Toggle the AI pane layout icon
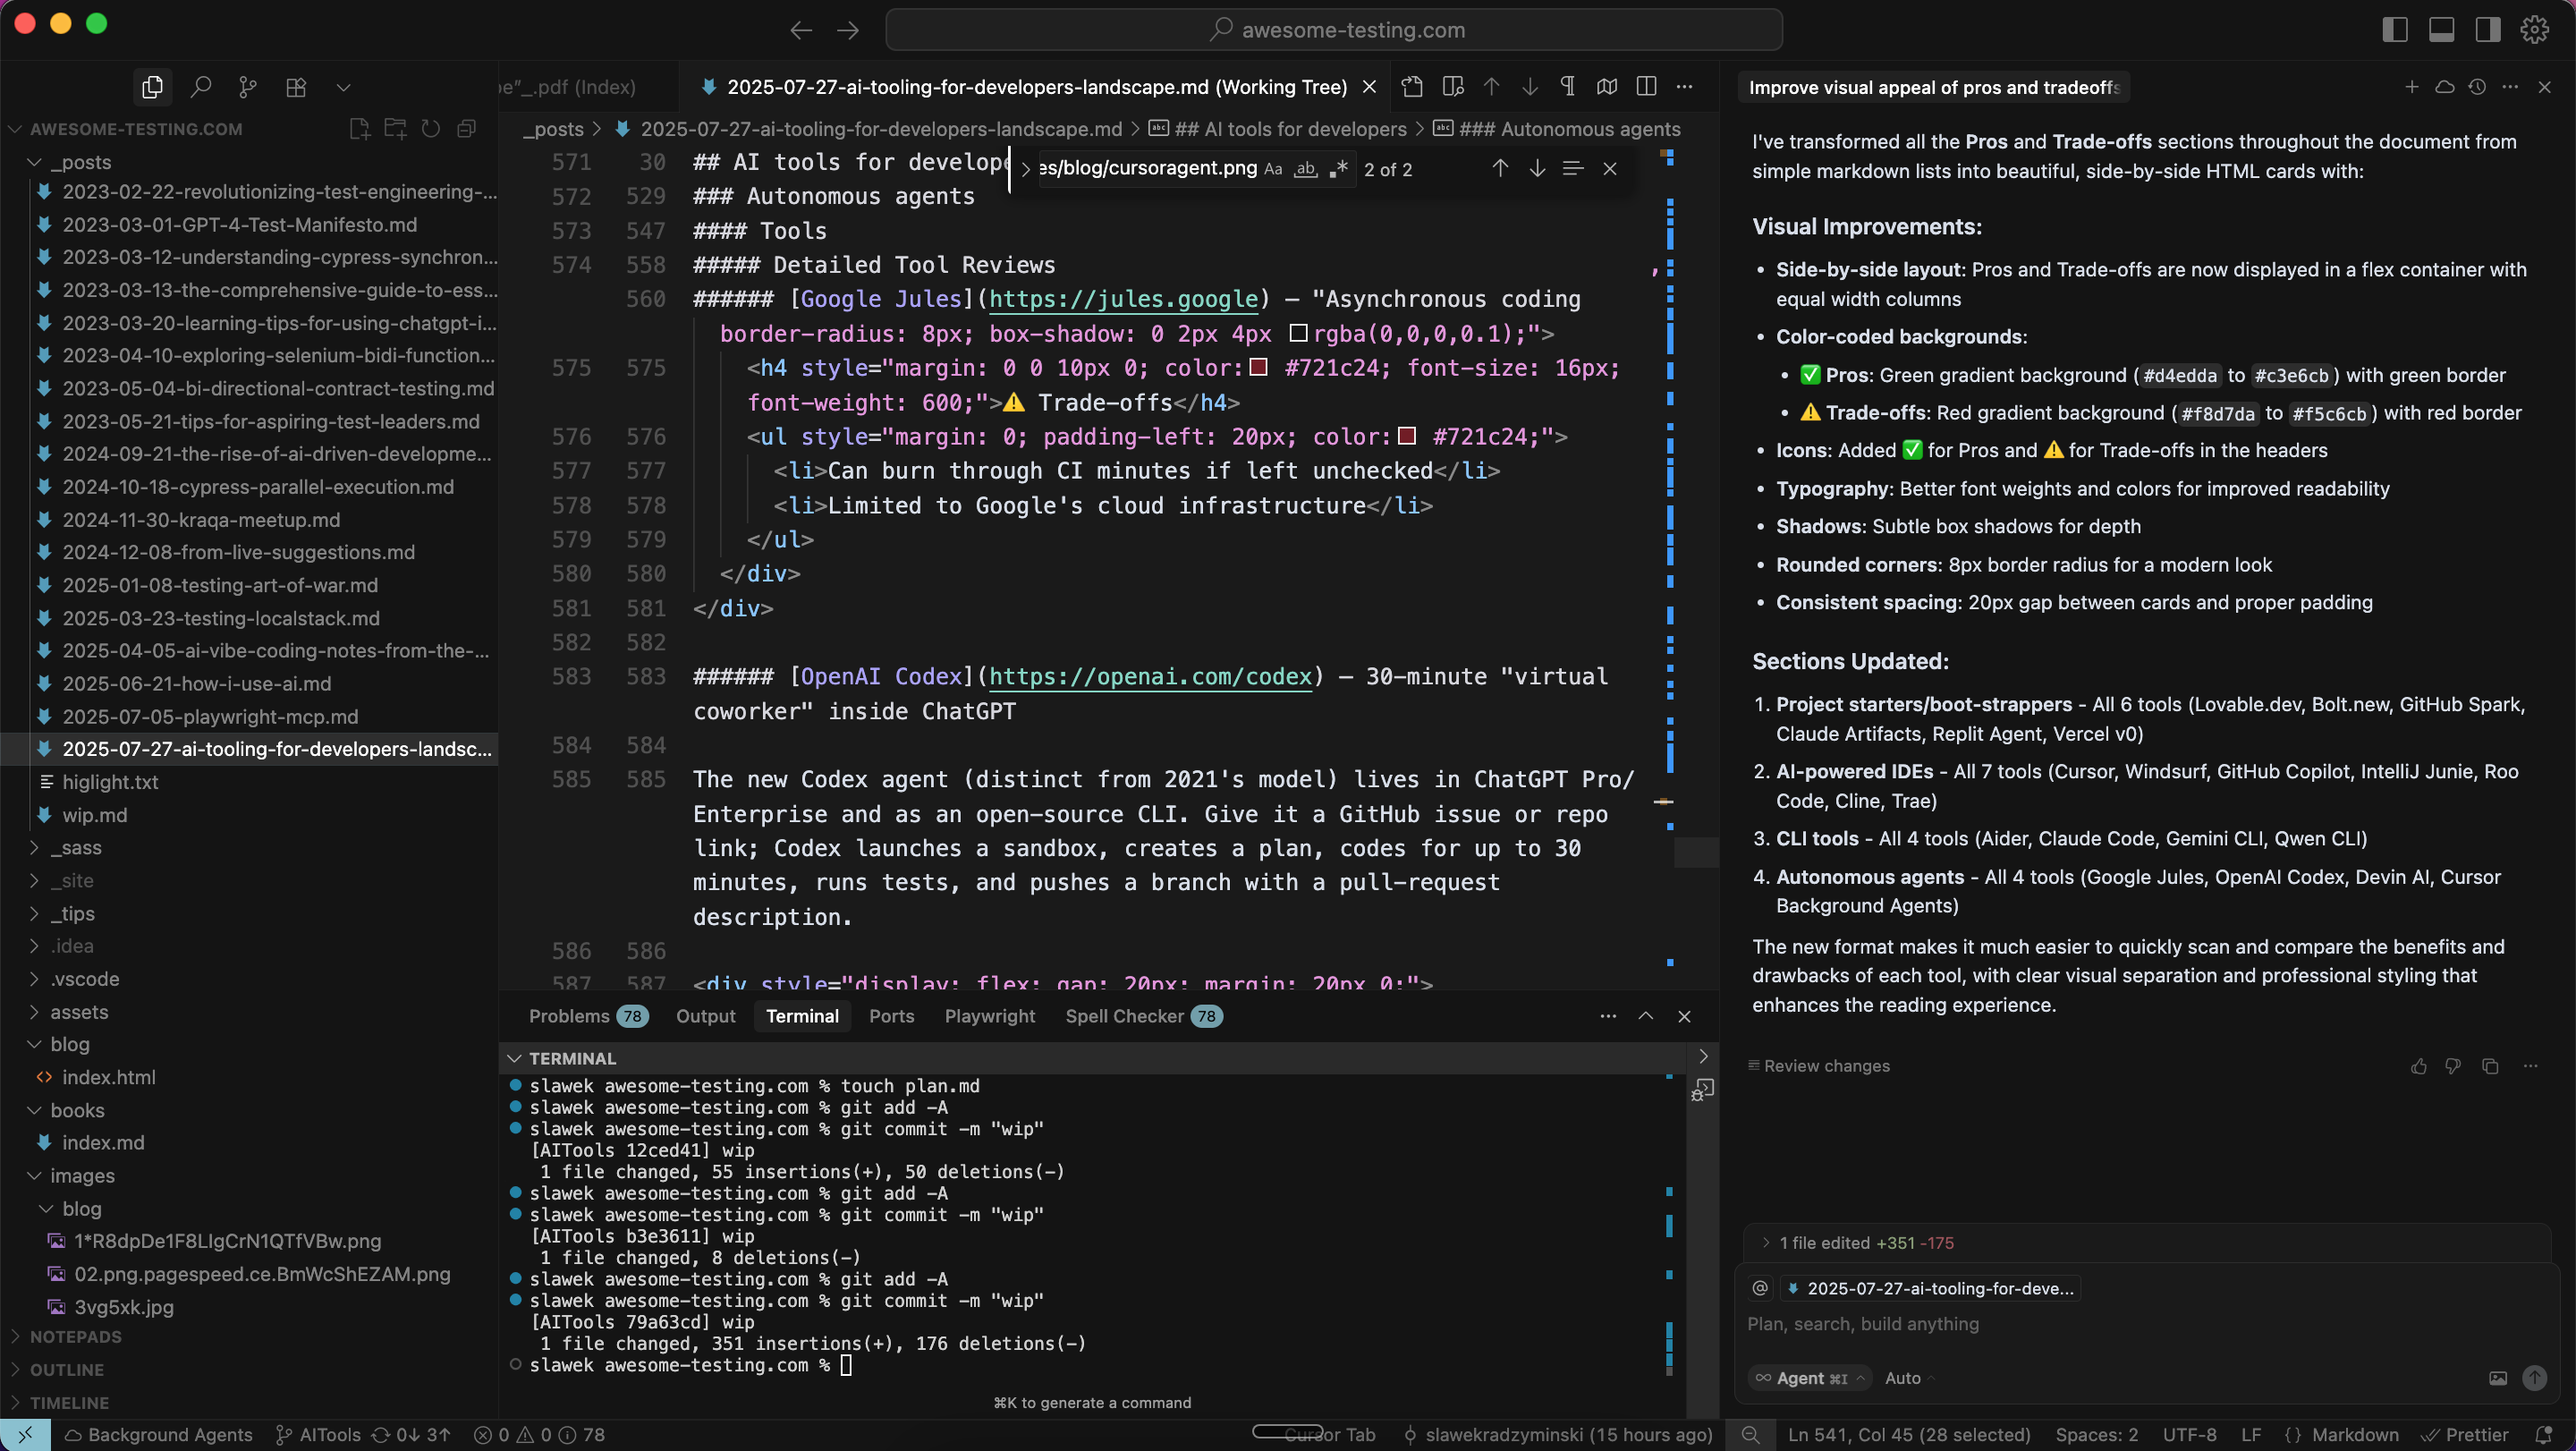2576x1451 pixels. click(x=2488, y=30)
